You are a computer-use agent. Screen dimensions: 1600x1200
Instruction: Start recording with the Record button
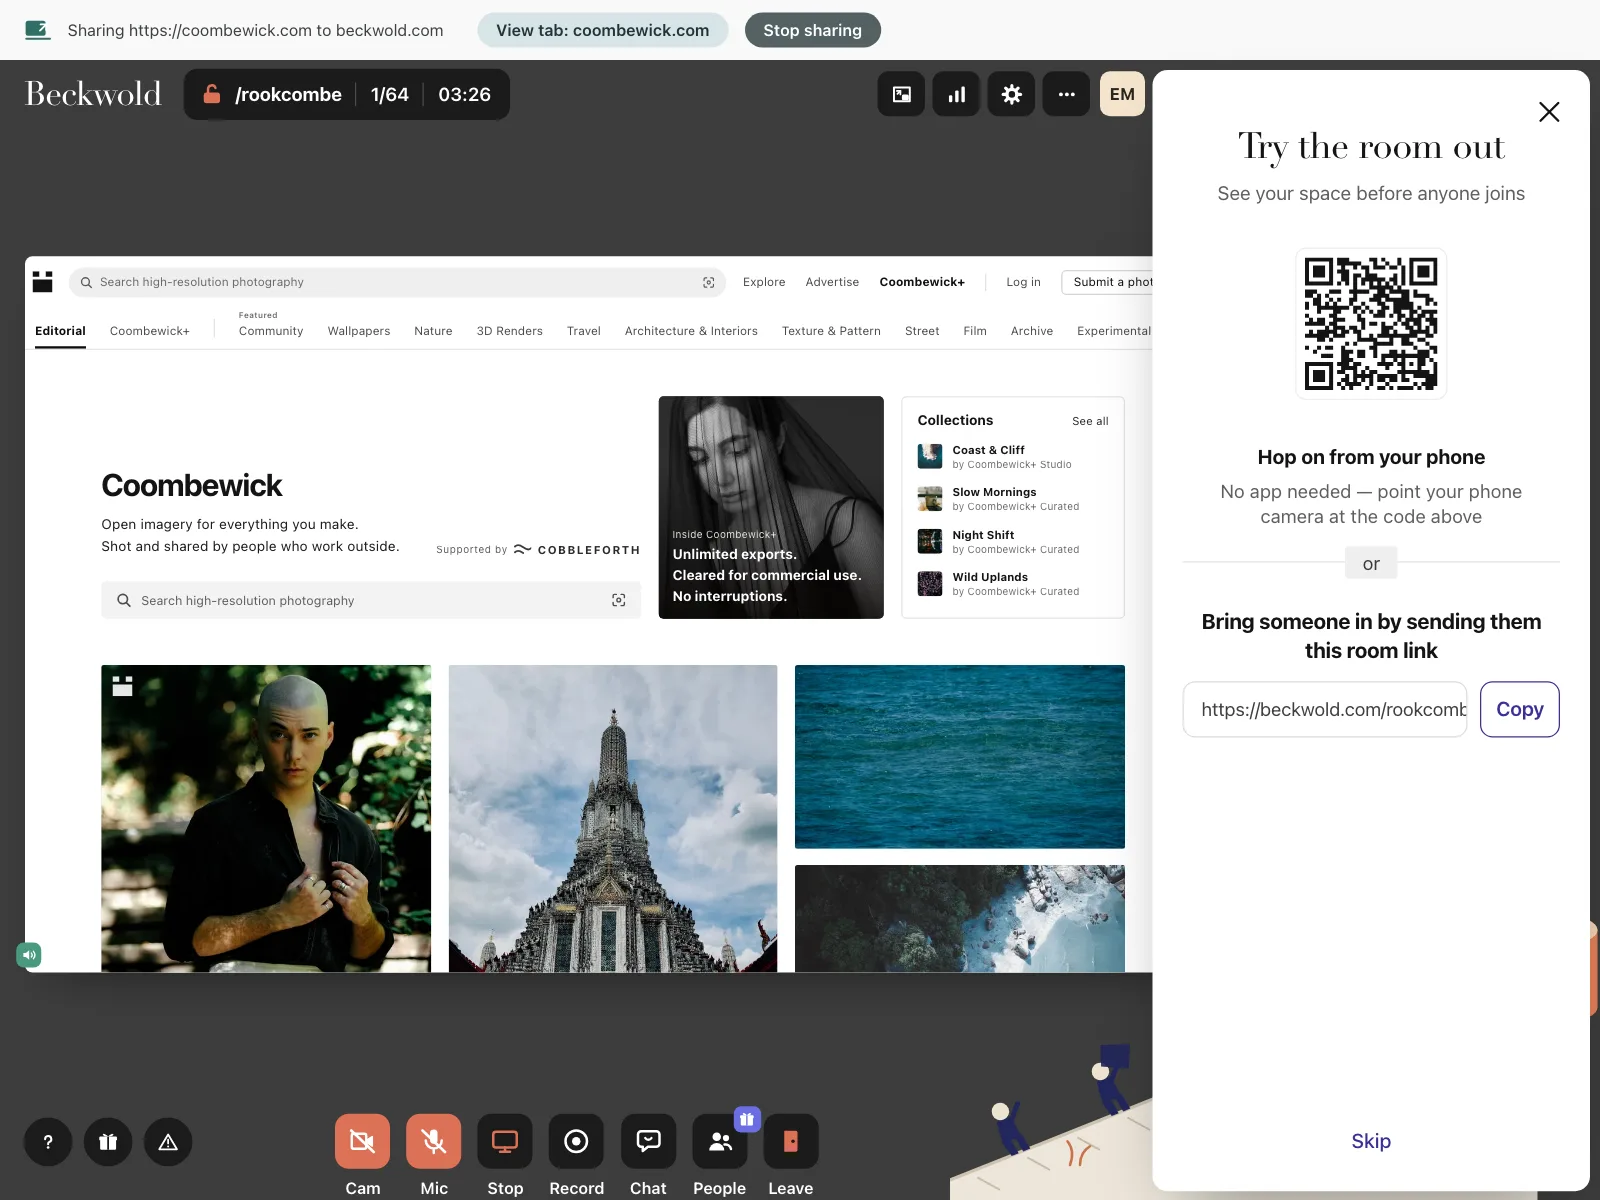click(x=576, y=1141)
